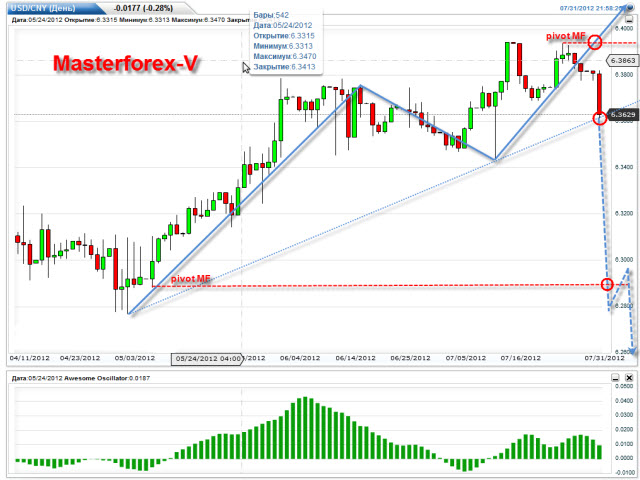Click the -0.0100 oscillator axis label

(x=623, y=473)
